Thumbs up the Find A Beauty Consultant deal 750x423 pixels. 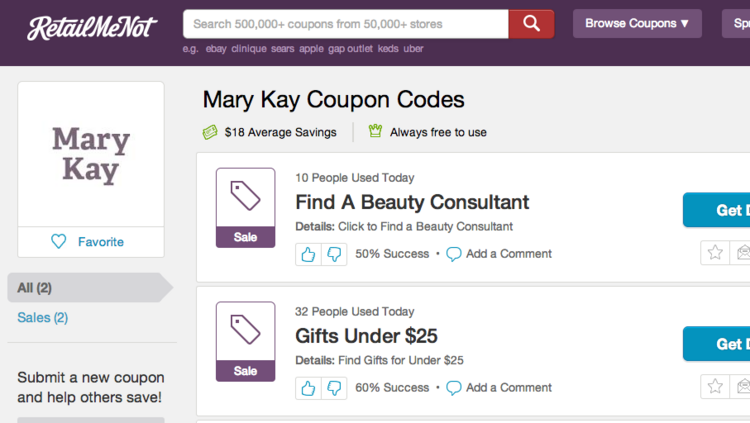click(x=308, y=254)
